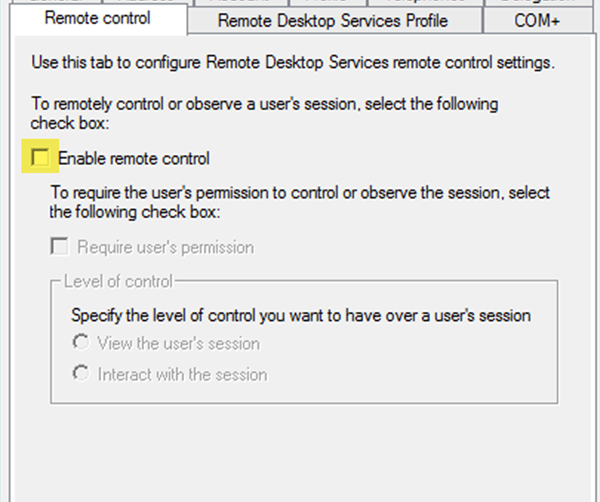
Task: Click the 'Interact with the session' label text
Action: point(182,375)
